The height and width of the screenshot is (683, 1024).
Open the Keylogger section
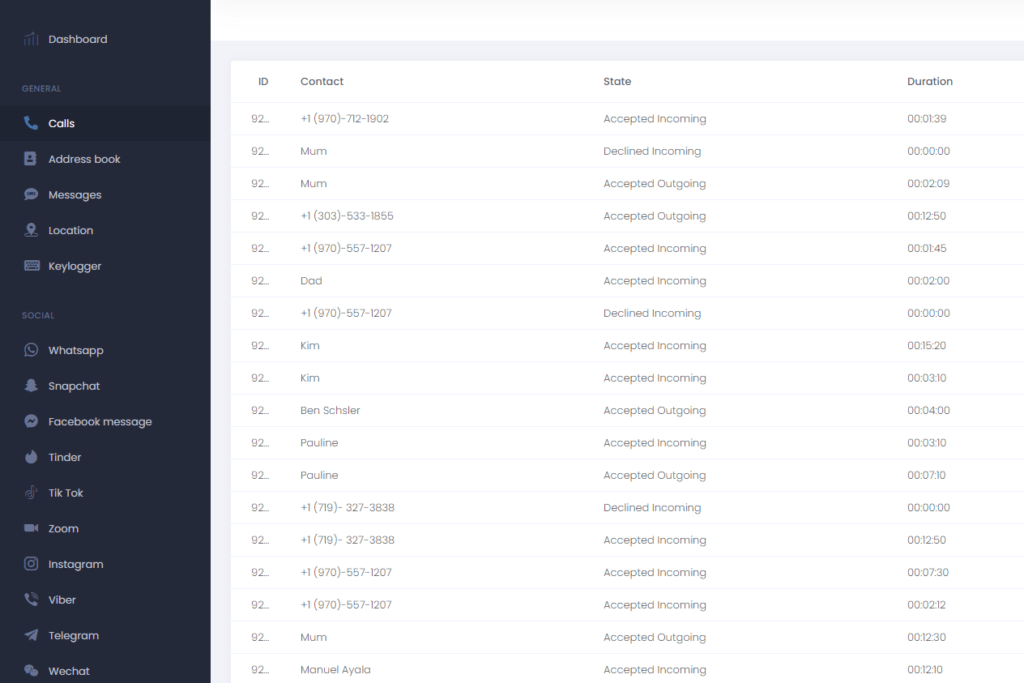coord(74,266)
